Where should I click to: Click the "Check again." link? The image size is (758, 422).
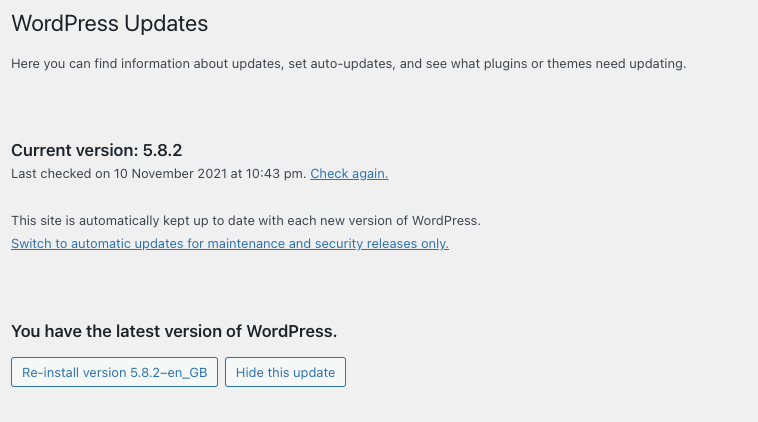(349, 174)
